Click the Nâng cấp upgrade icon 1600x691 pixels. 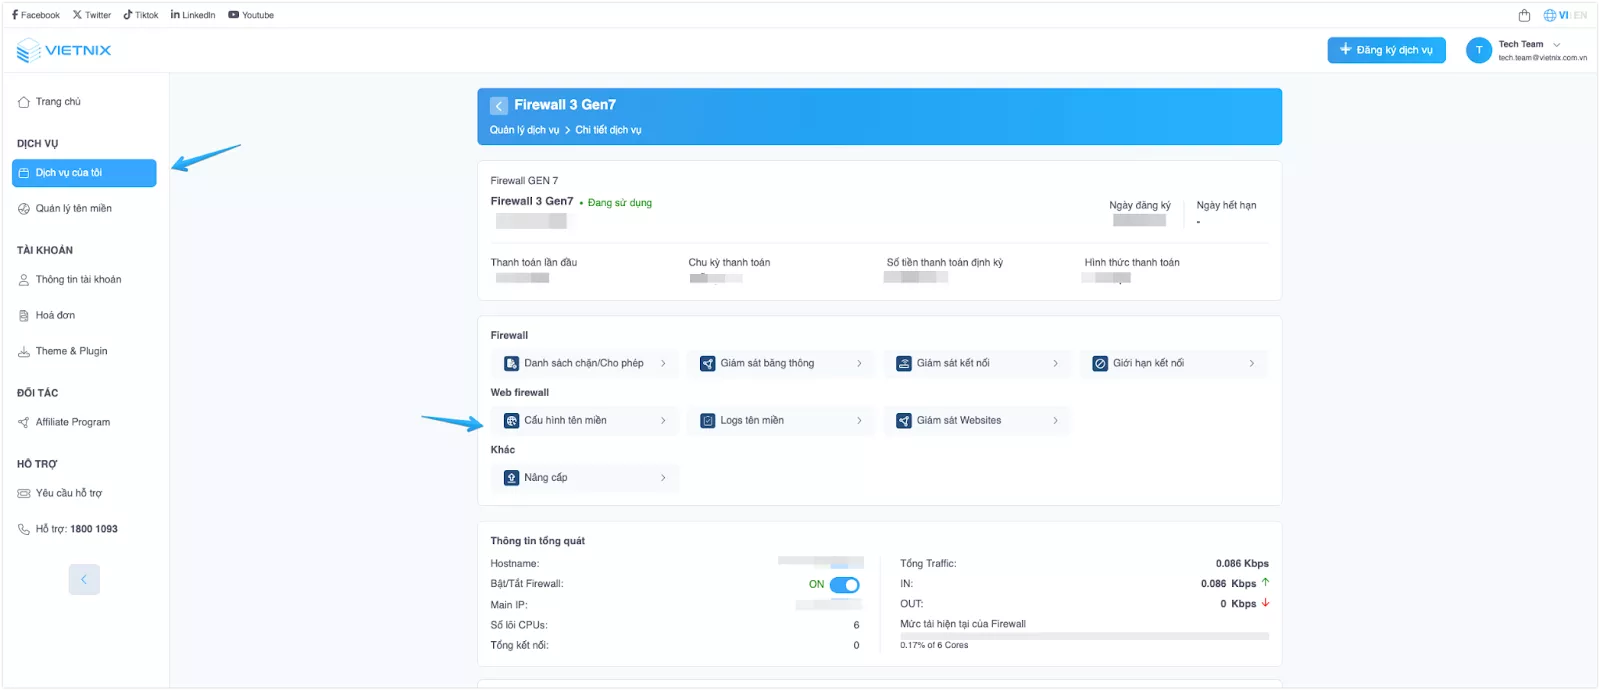tap(511, 478)
